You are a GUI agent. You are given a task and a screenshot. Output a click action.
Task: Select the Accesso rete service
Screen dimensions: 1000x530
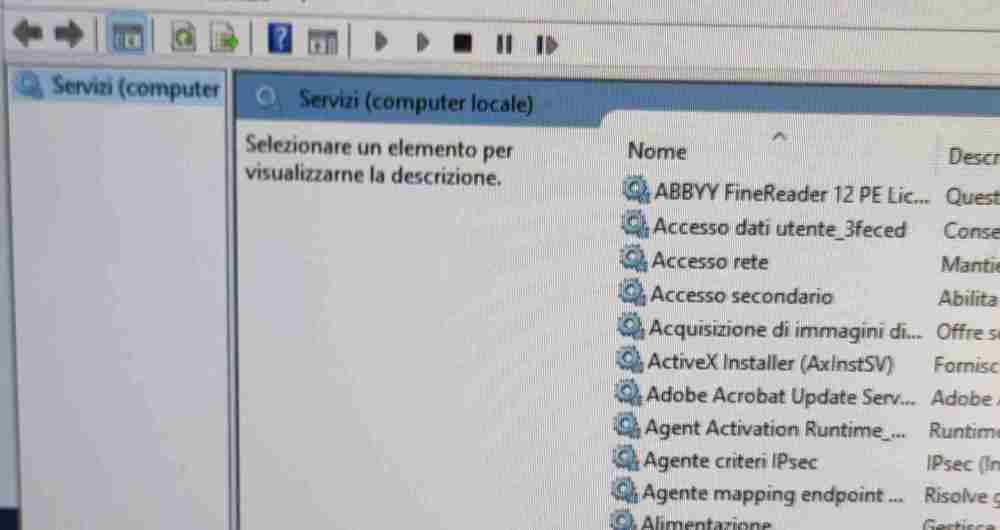pyautogui.click(x=709, y=262)
